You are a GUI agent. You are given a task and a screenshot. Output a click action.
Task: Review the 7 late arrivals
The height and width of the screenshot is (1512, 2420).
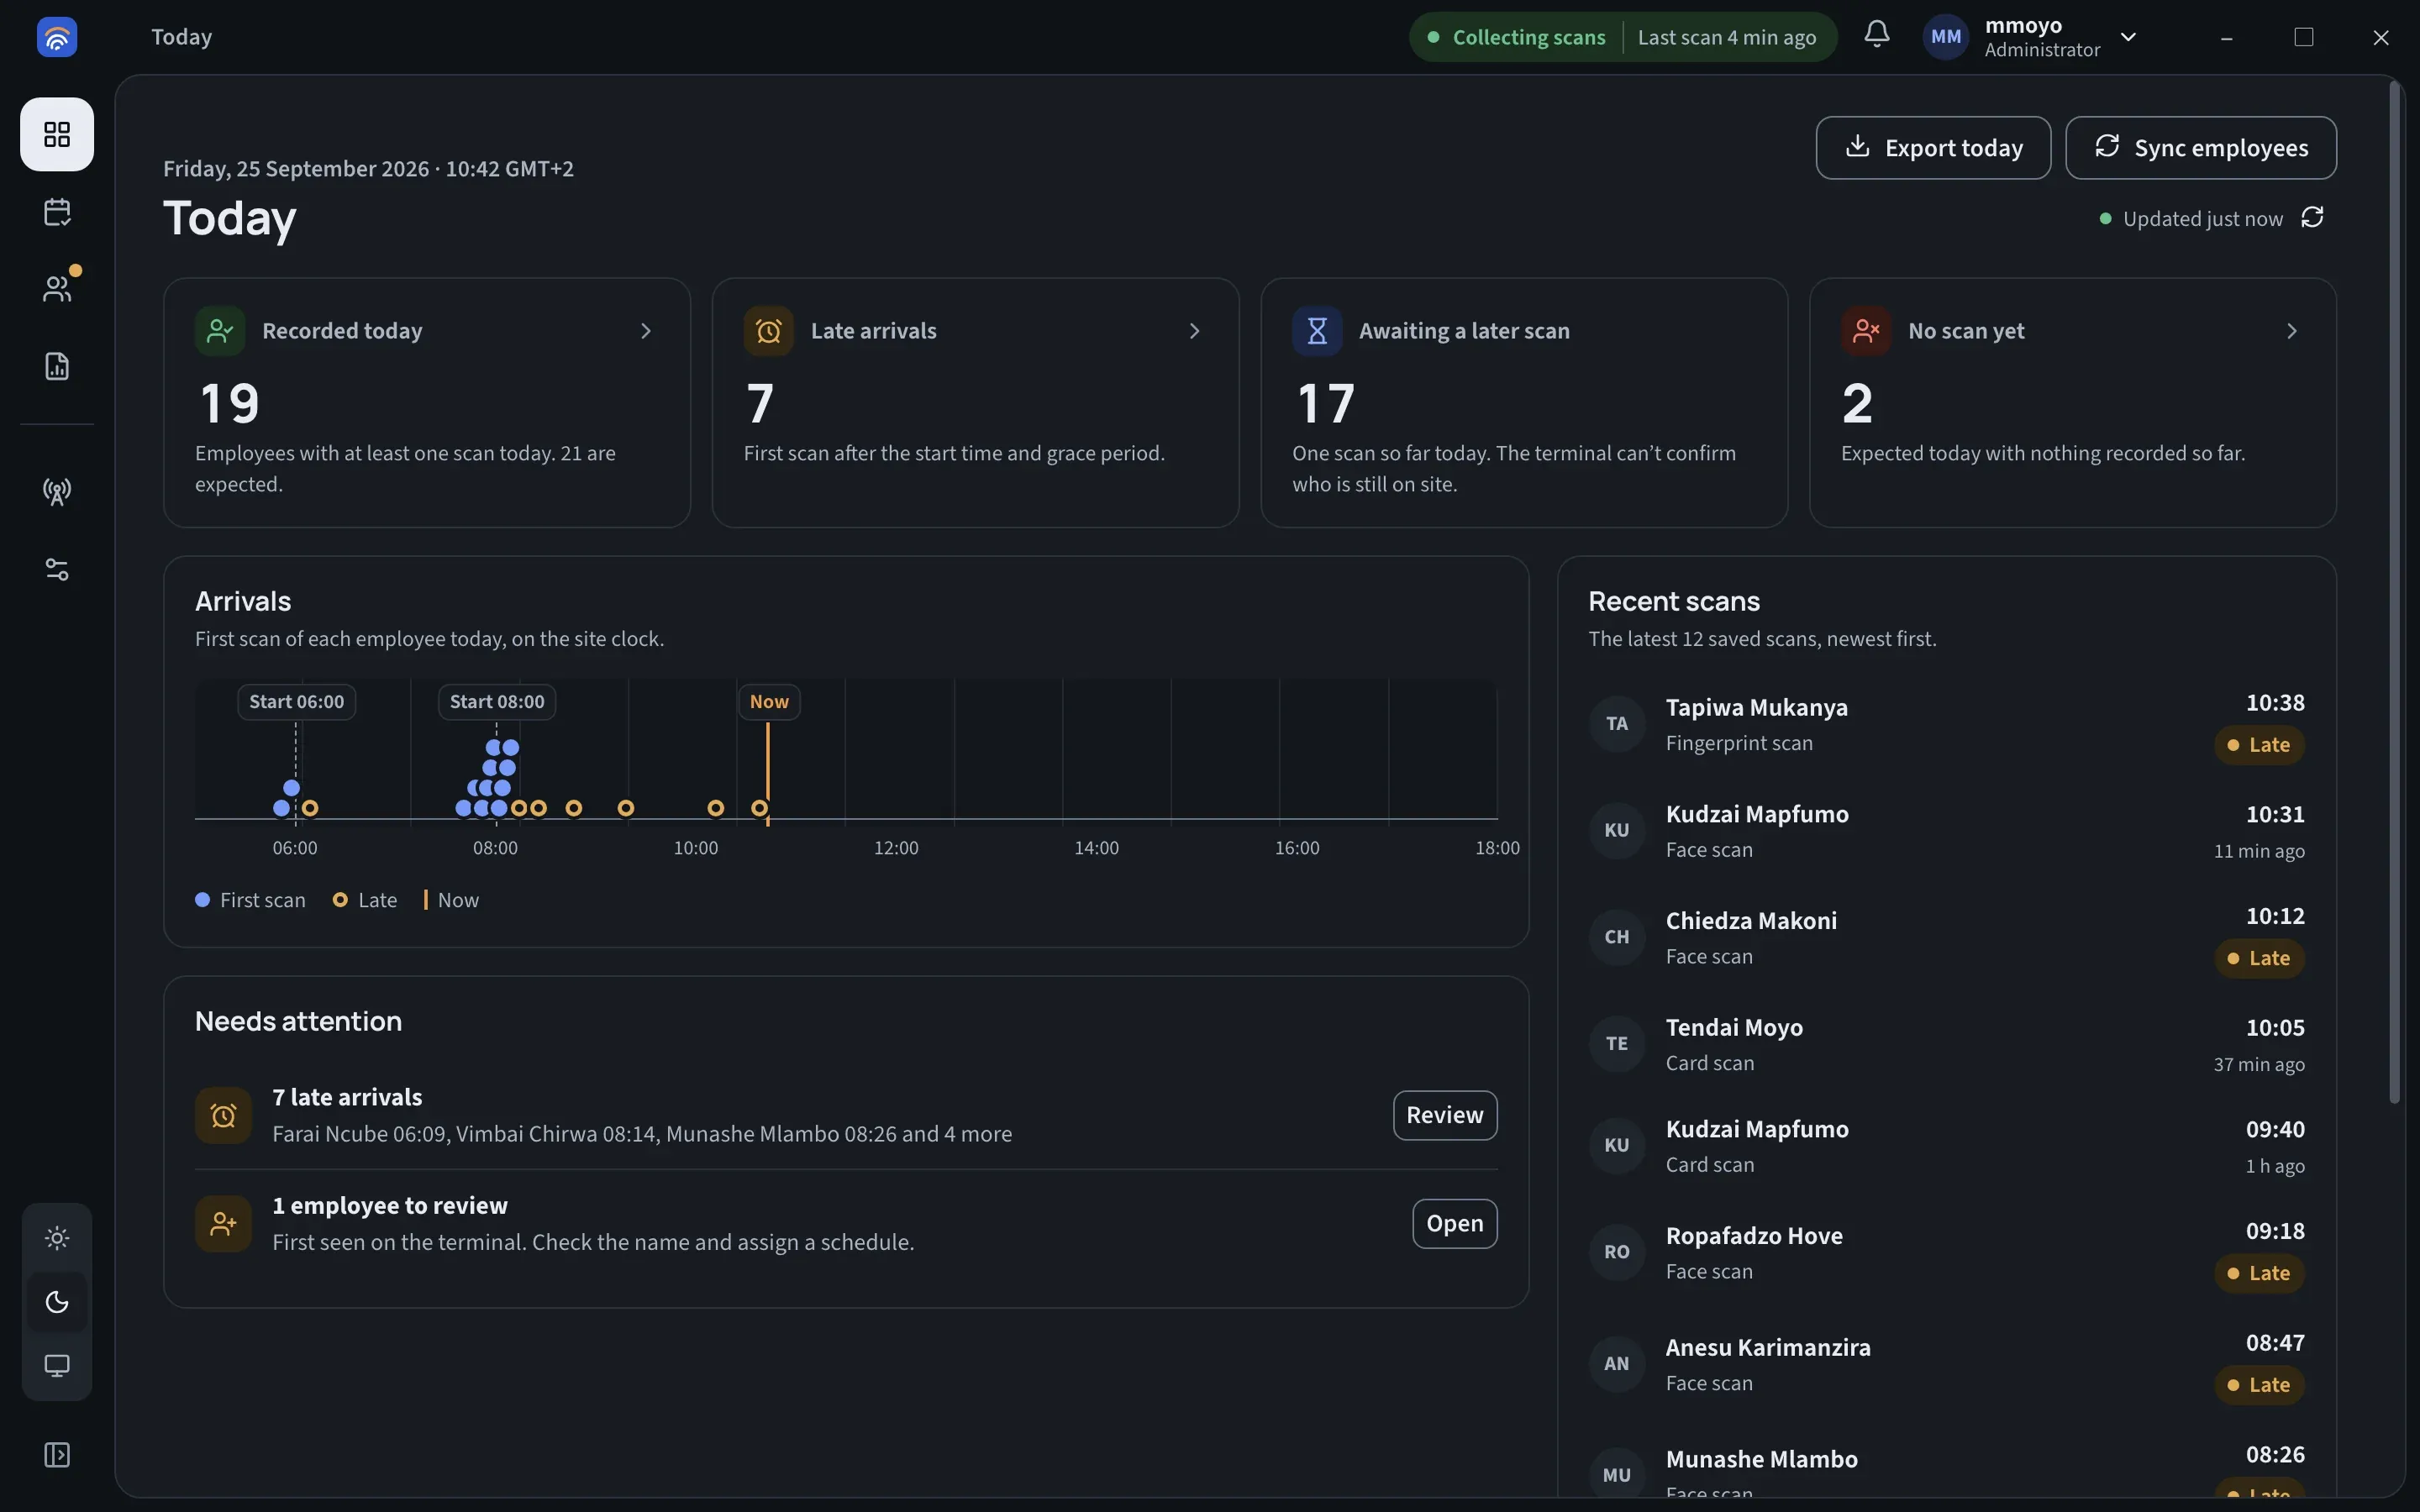click(x=1445, y=1115)
